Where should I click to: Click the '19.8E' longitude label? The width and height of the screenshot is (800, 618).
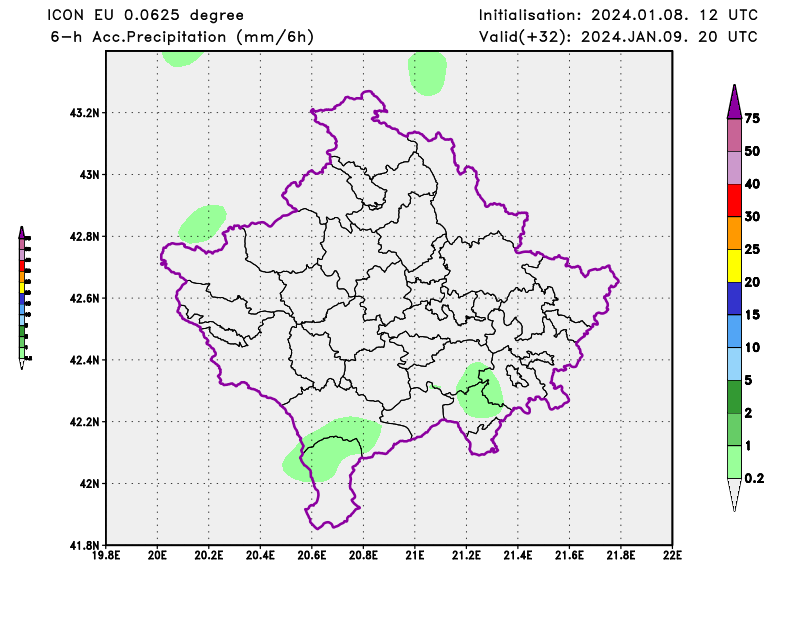click(106, 555)
